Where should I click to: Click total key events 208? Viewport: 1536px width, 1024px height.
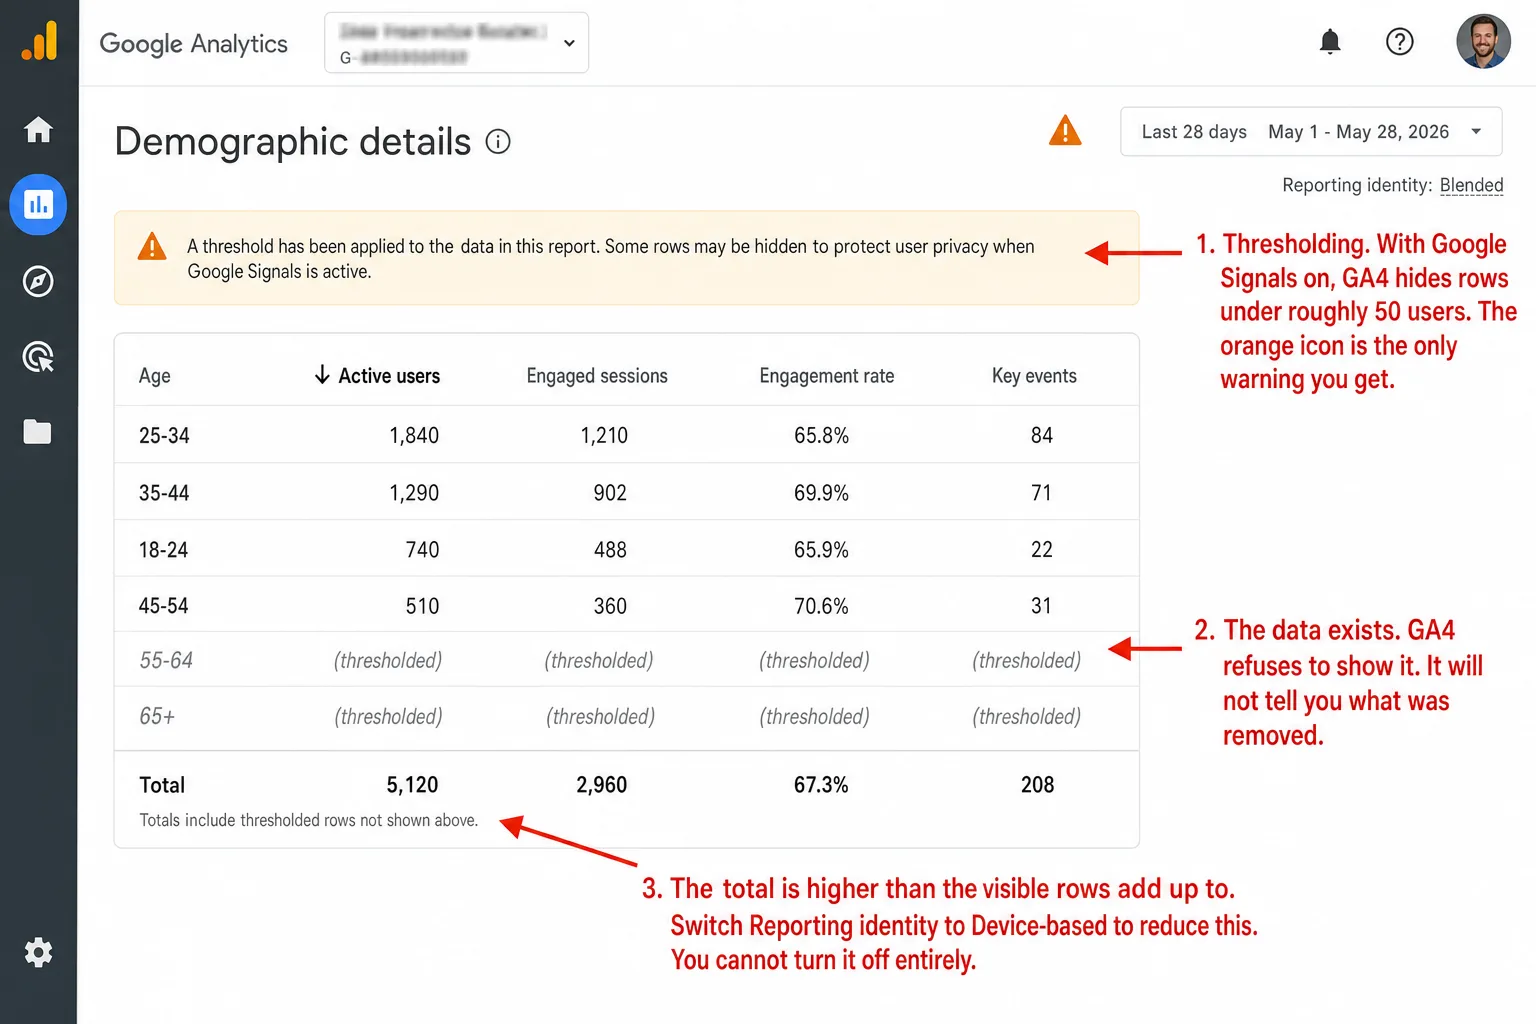coord(1038,785)
